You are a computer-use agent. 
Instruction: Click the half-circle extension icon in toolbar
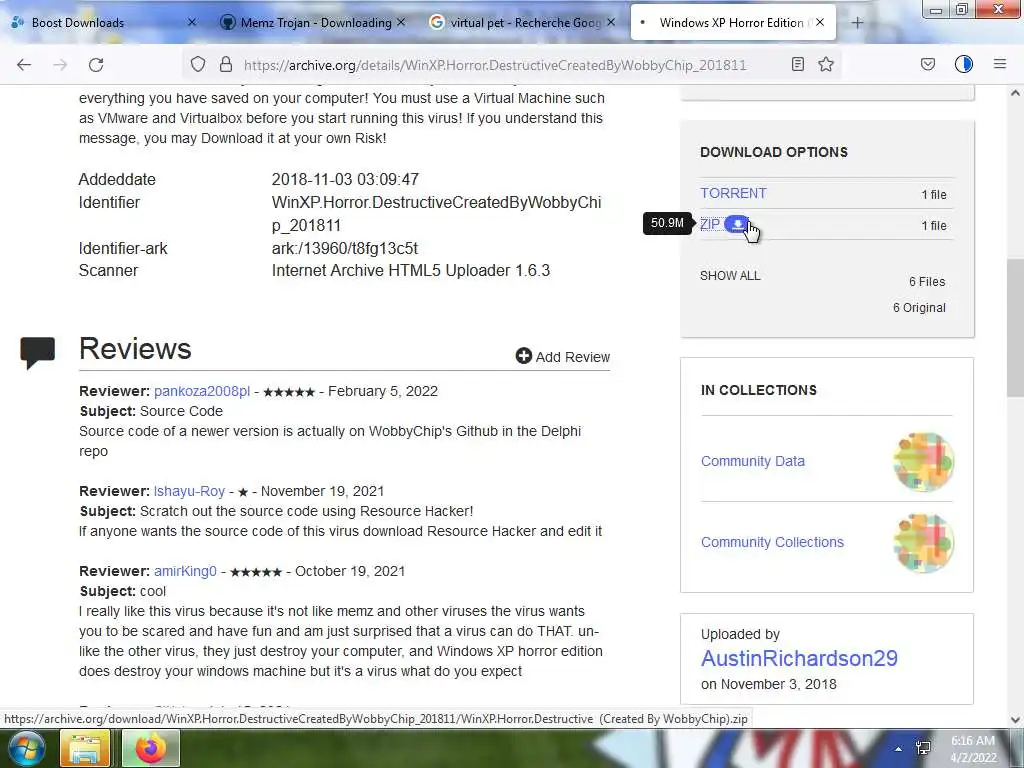click(964, 64)
